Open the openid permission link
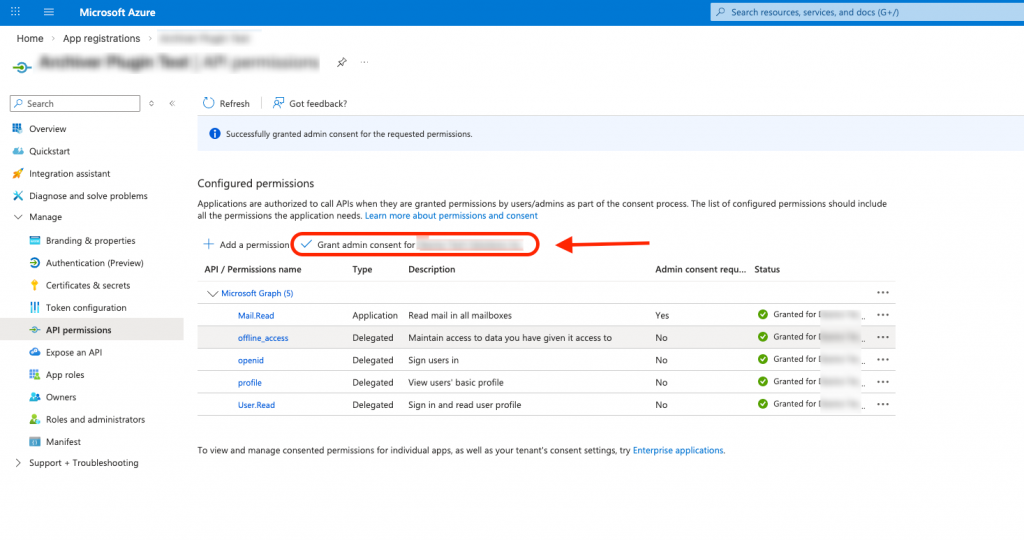Image resolution: width=1024 pixels, height=540 pixels. [250, 360]
